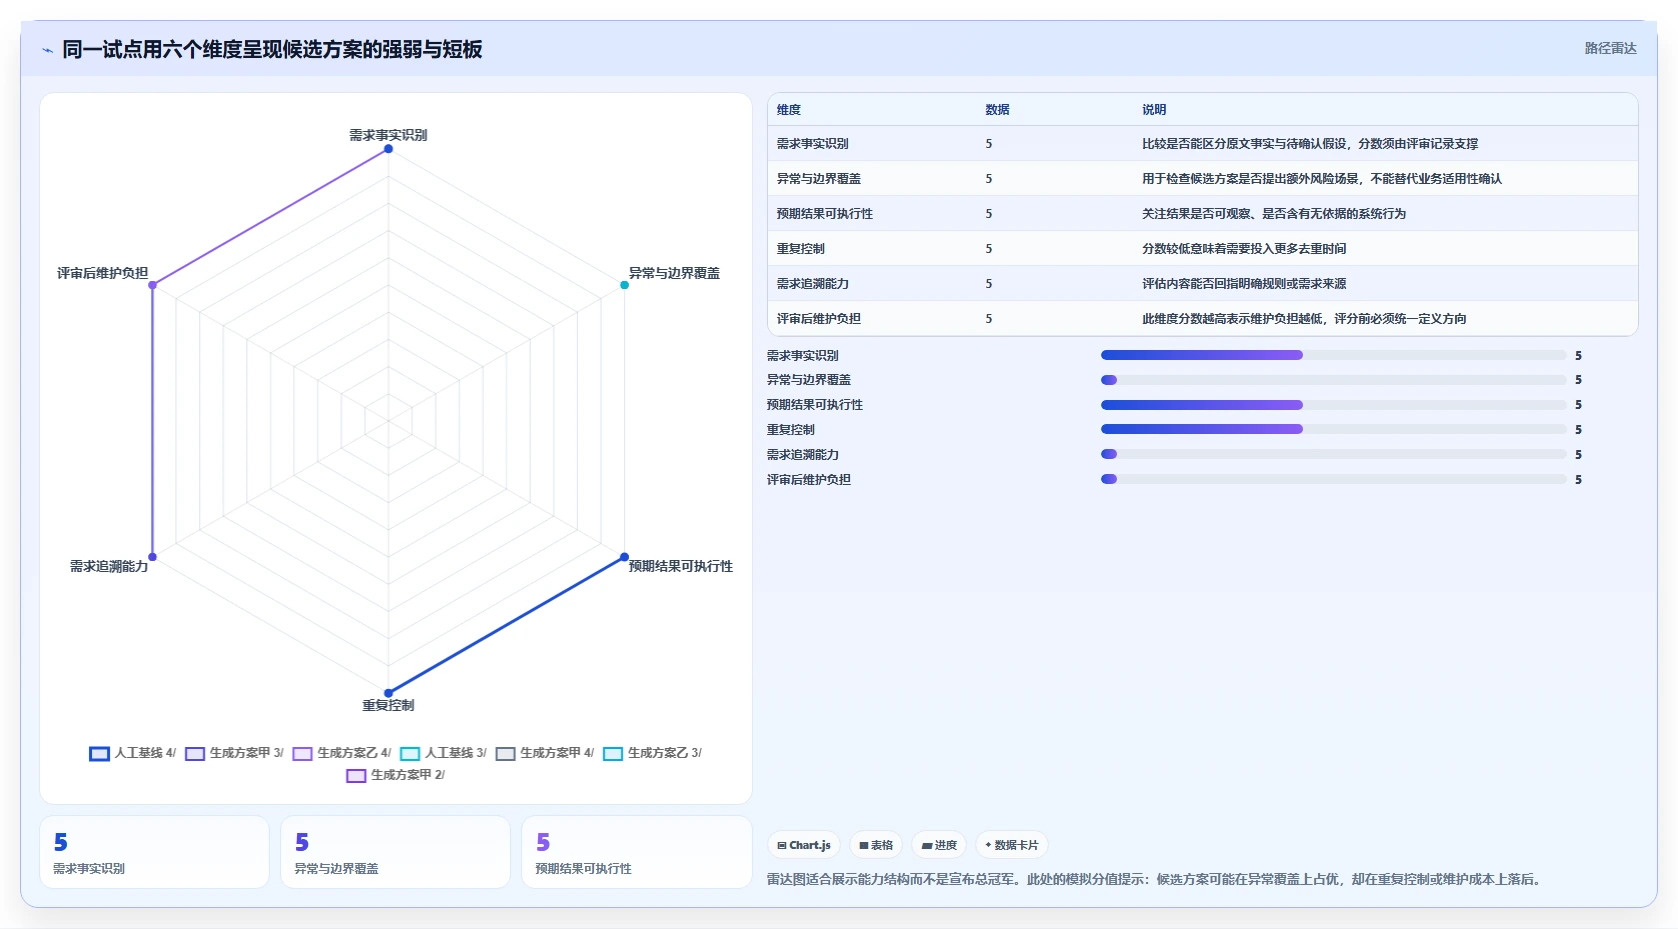The height and width of the screenshot is (929, 1678).
Task: Click the 数据卡片 chip
Action: (x=1011, y=845)
